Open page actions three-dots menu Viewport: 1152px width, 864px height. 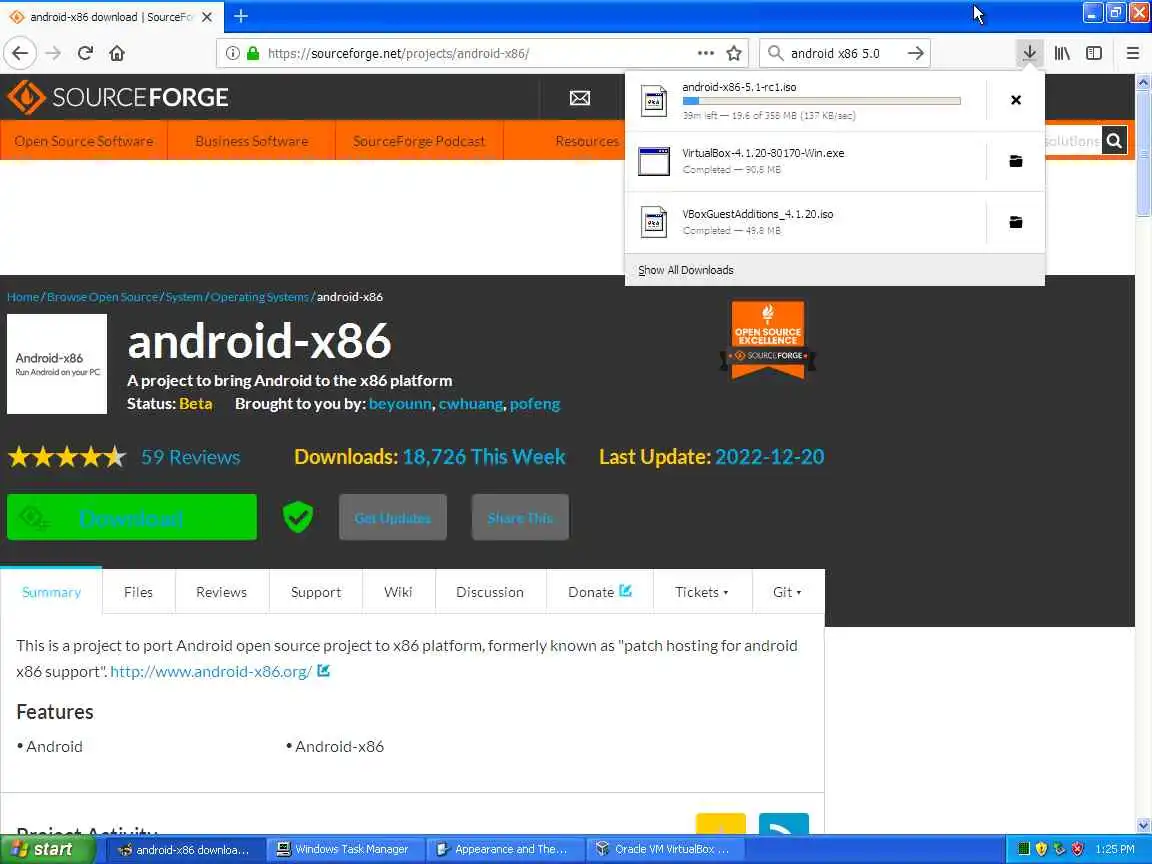pyautogui.click(x=705, y=53)
